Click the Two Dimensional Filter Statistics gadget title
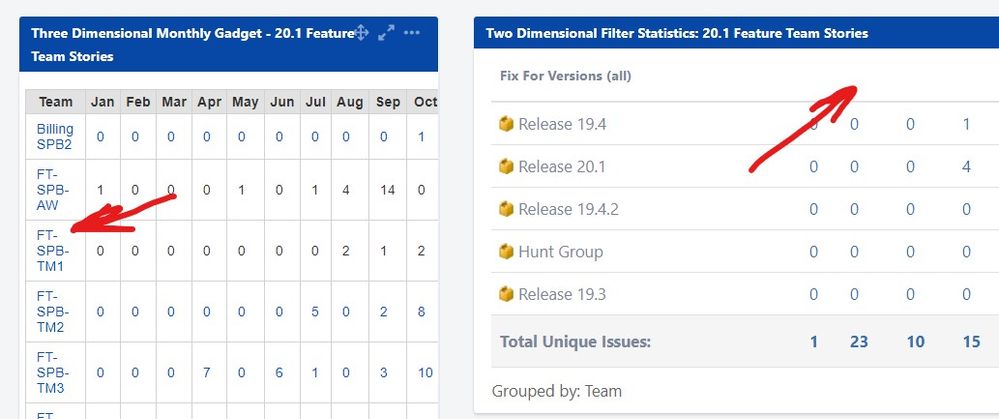The height and width of the screenshot is (419, 999). [x=677, y=33]
